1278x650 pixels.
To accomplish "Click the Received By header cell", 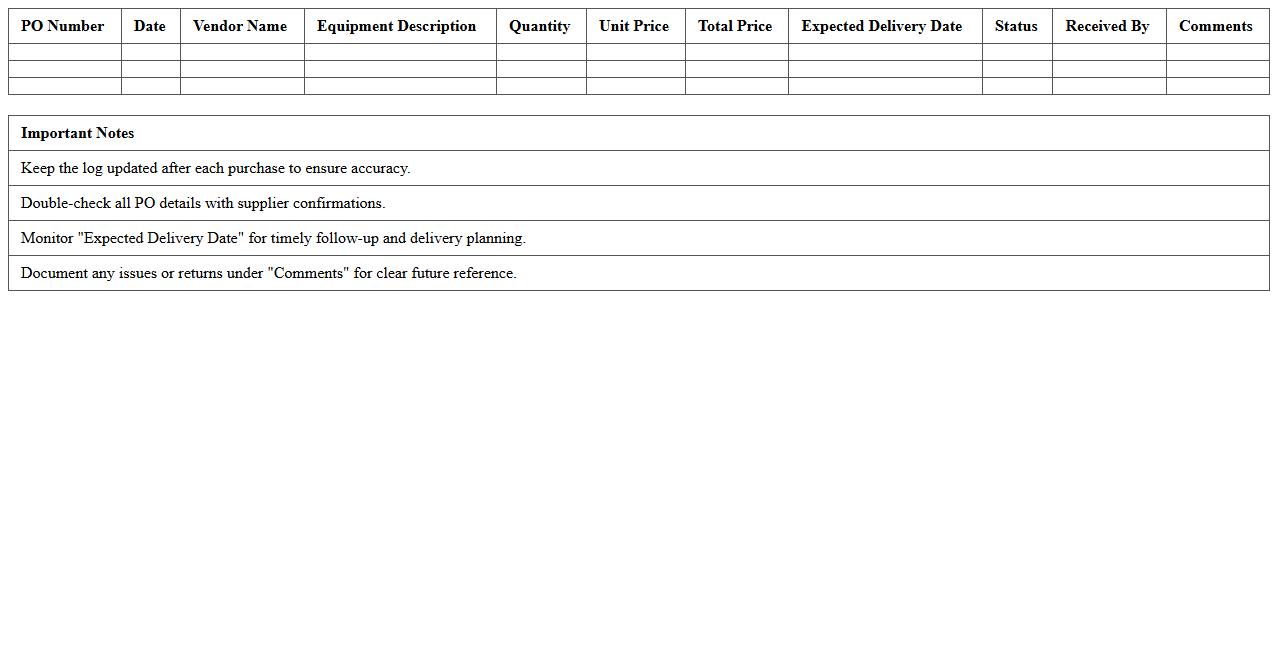I will point(1107,26).
